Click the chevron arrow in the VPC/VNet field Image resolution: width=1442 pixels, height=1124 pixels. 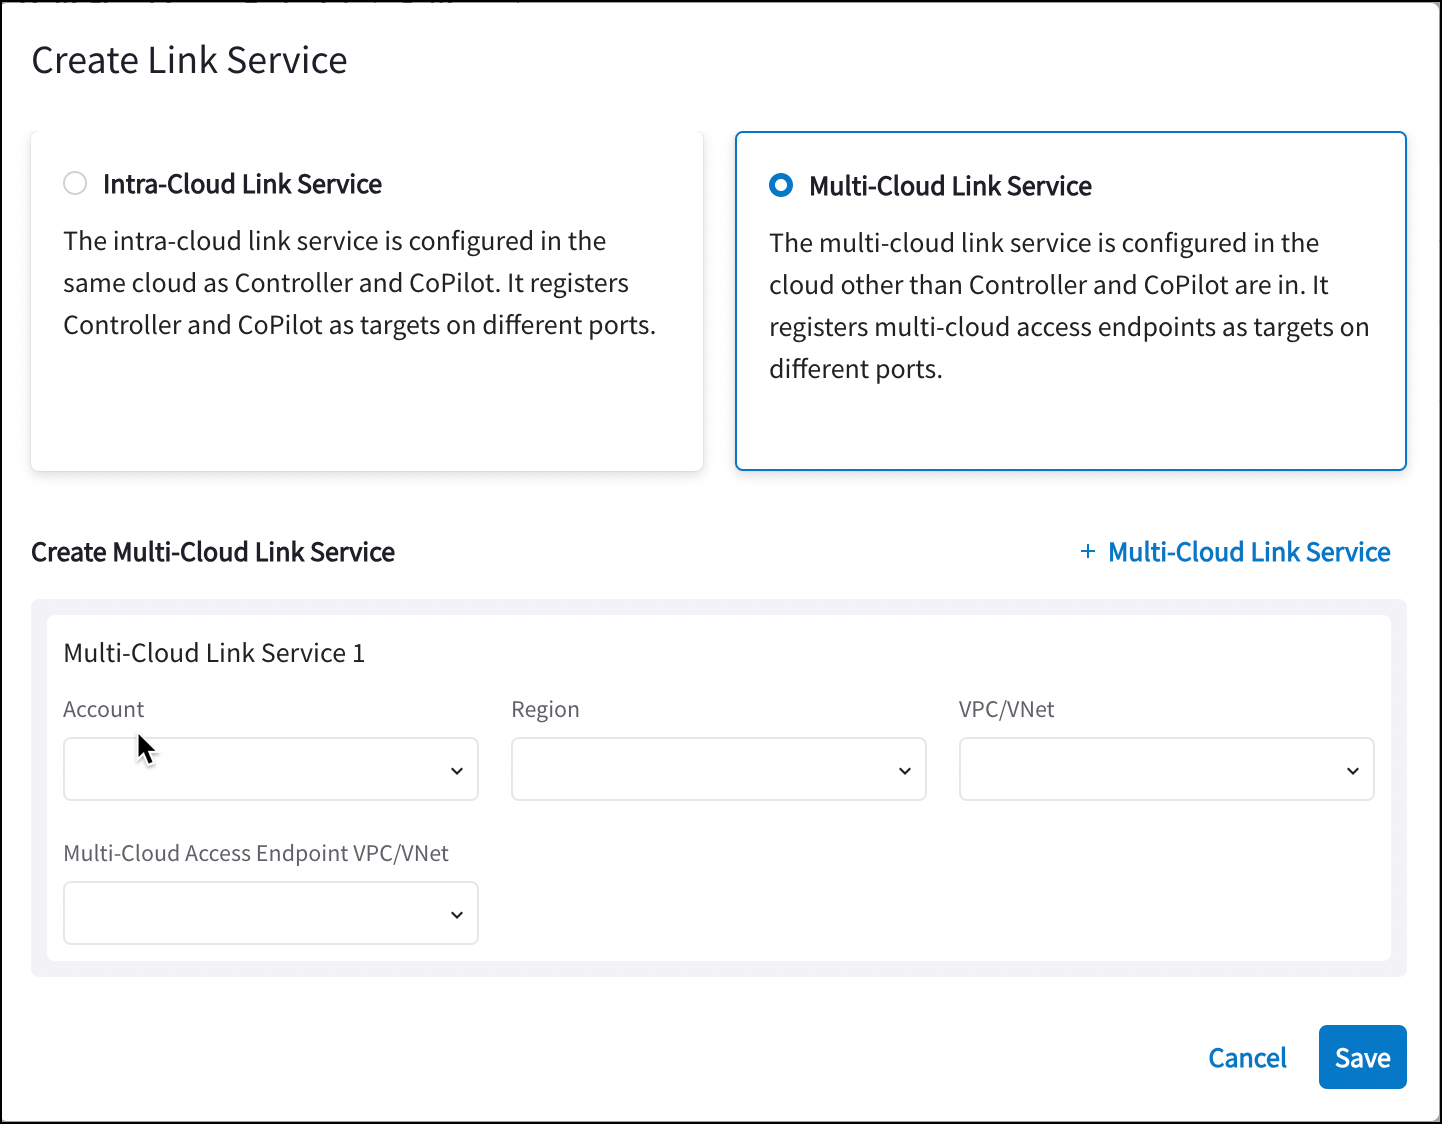coord(1353,770)
